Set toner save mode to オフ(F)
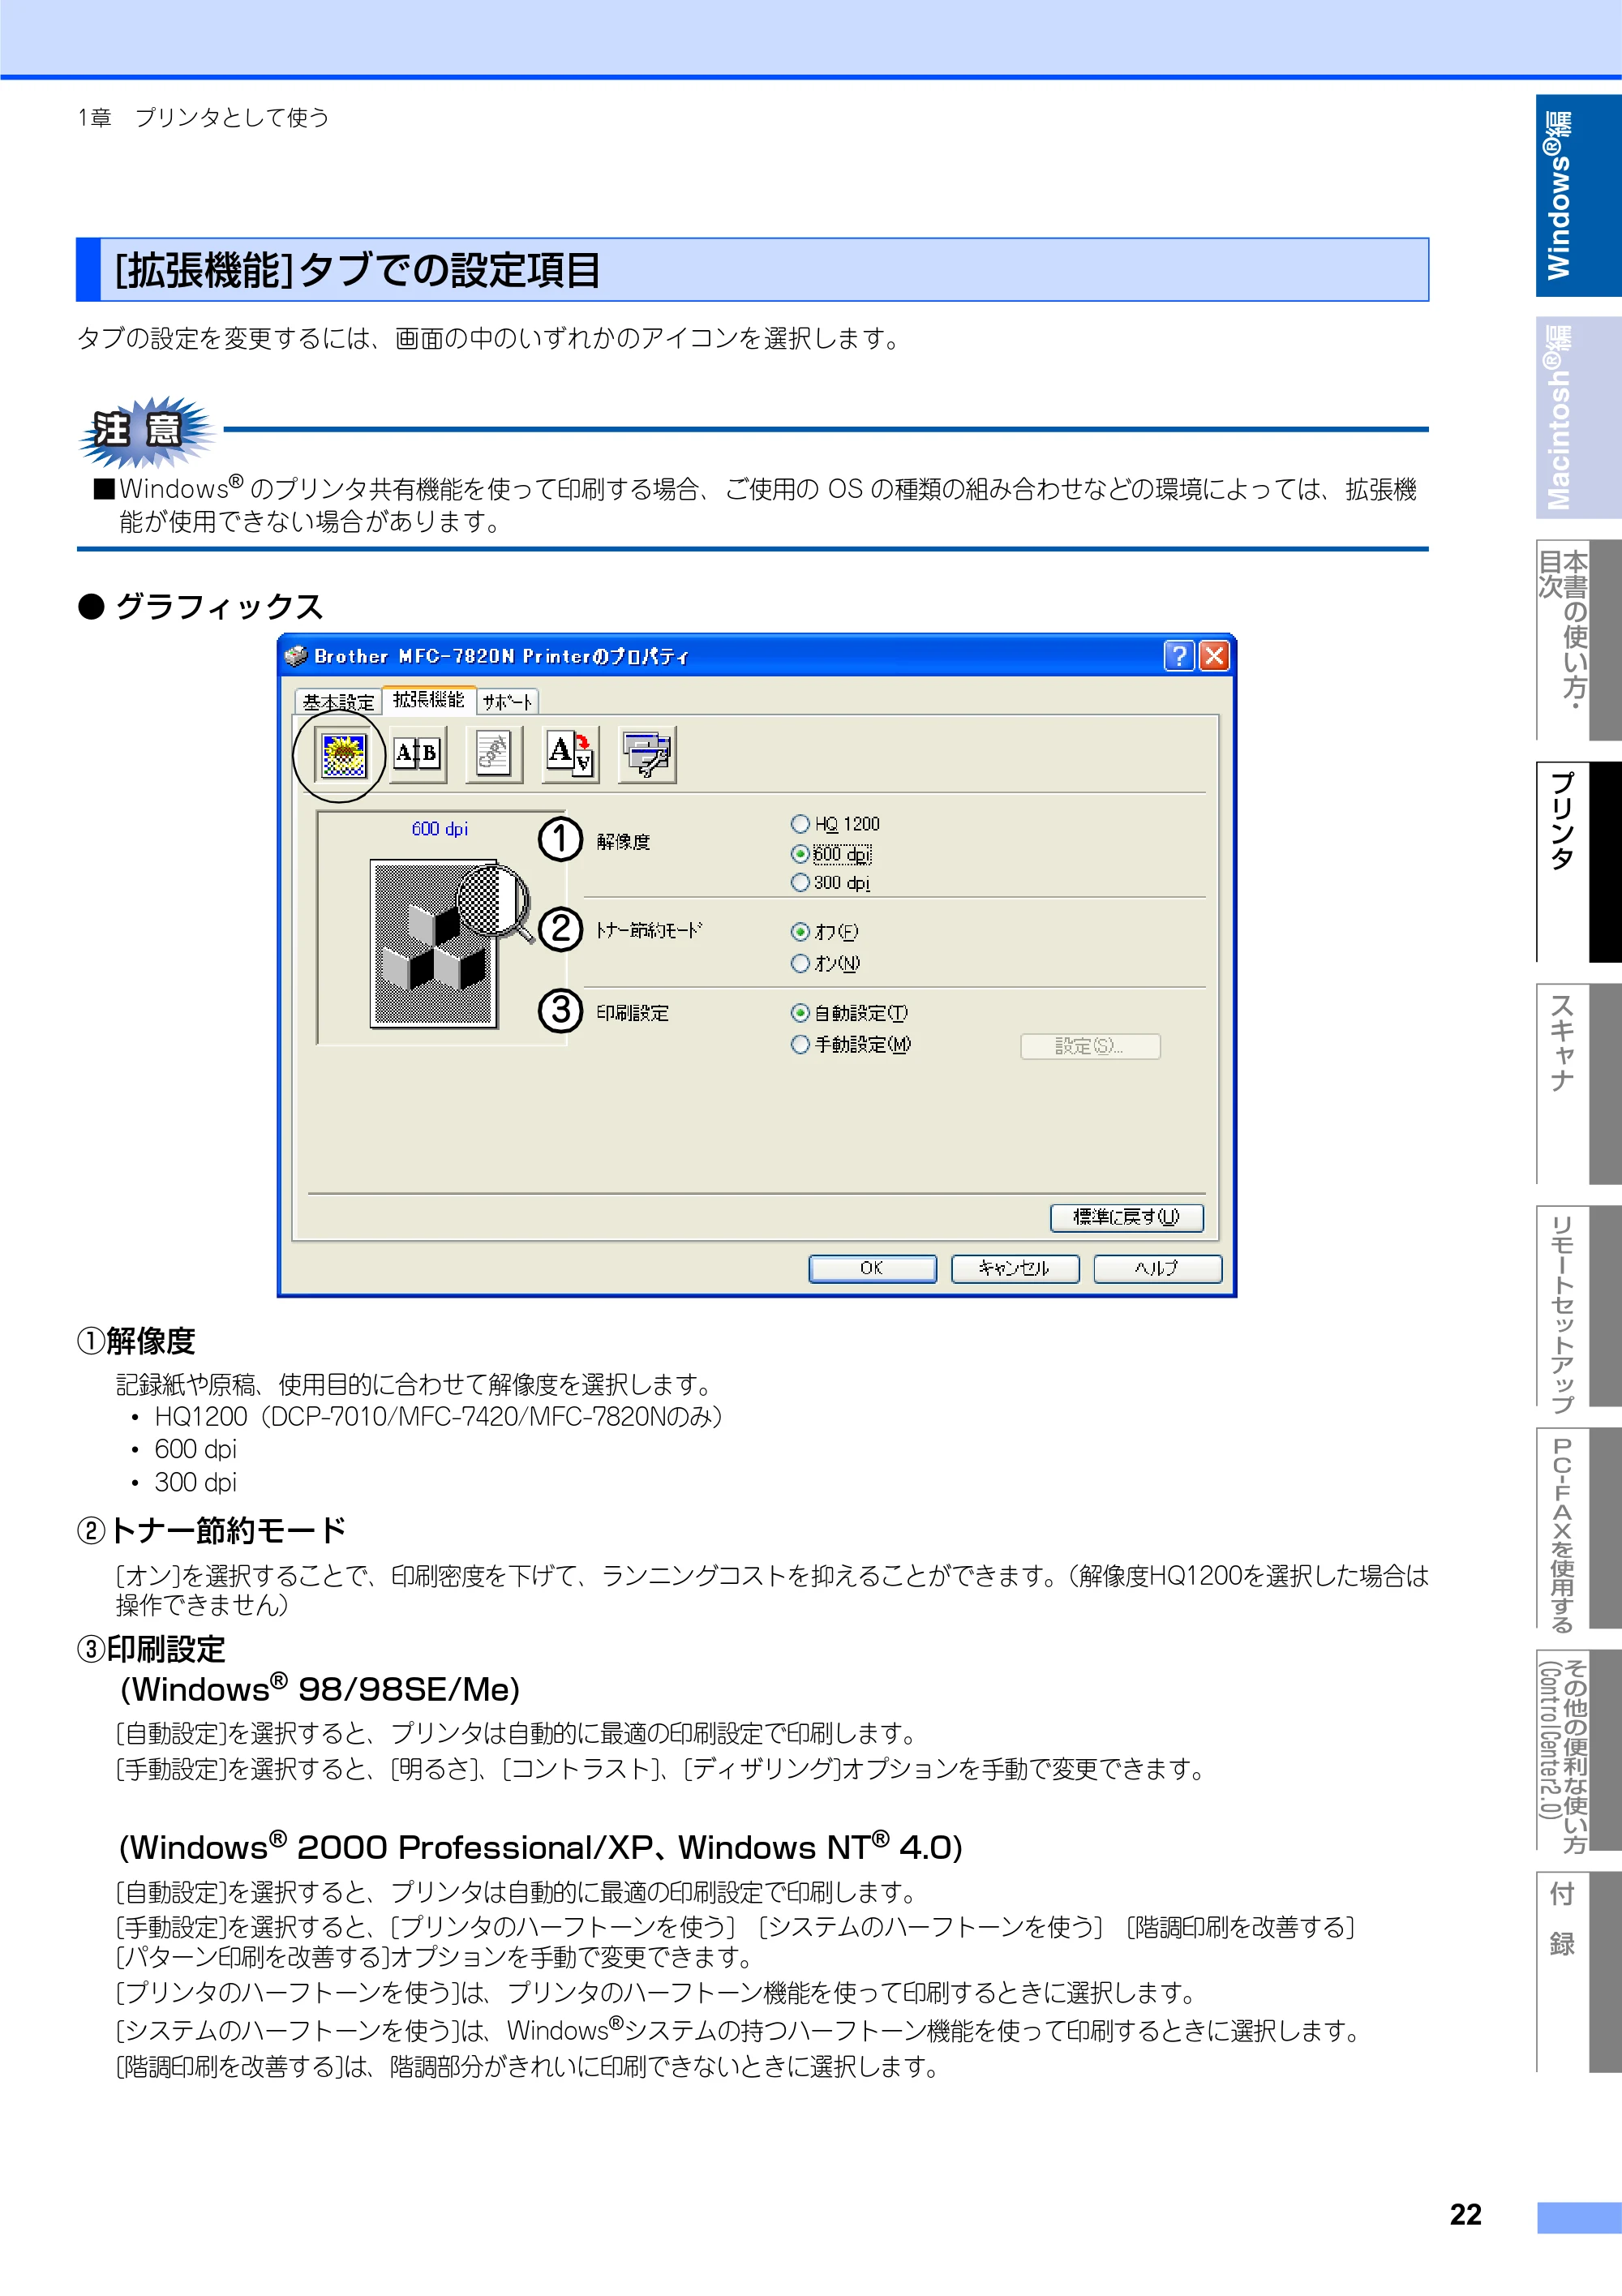This screenshot has width=1622, height=2296. pyautogui.click(x=824, y=932)
